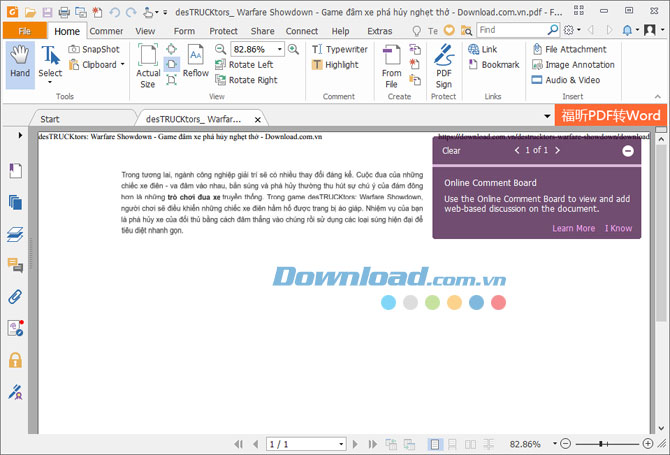670x455 pixels.
Task: Open the Pages thumbnails side panel
Action: pos(15,203)
